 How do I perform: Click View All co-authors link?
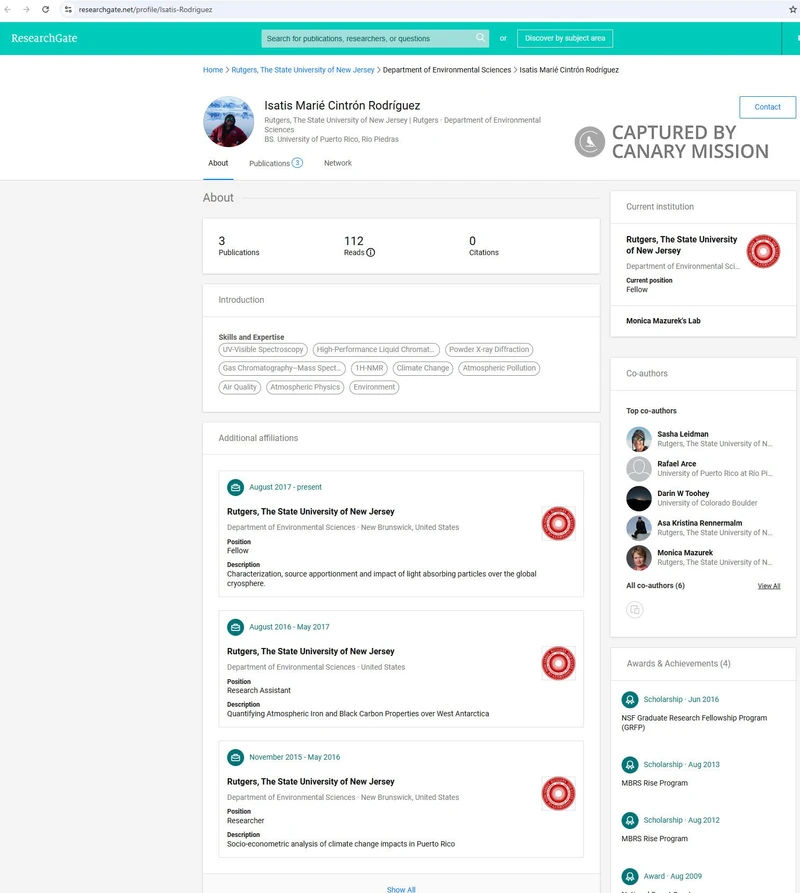tap(769, 586)
